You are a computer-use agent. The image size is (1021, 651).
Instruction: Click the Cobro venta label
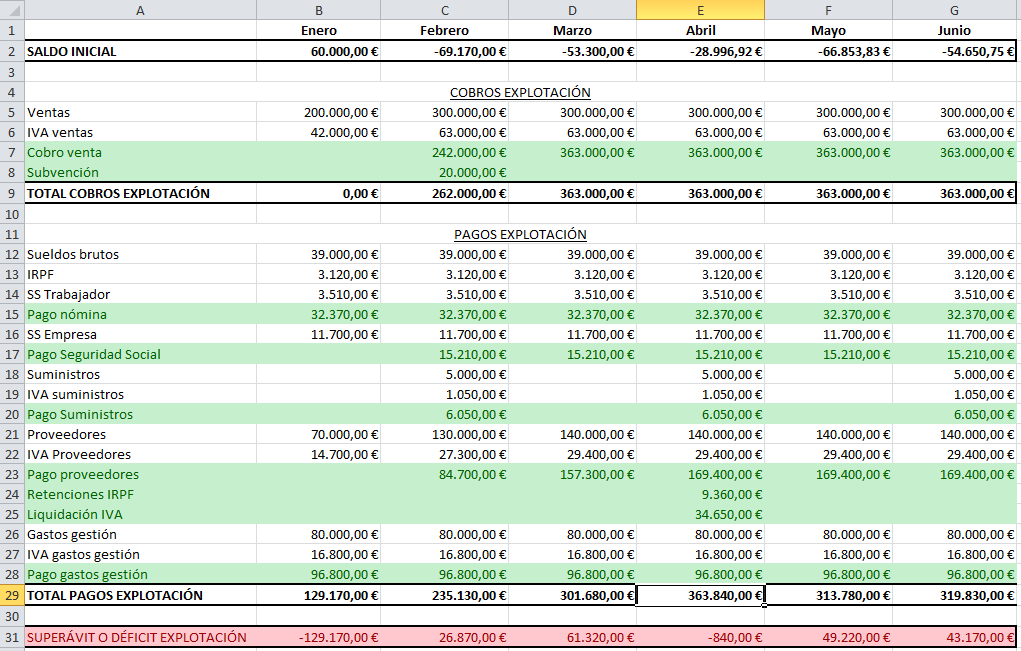64,152
